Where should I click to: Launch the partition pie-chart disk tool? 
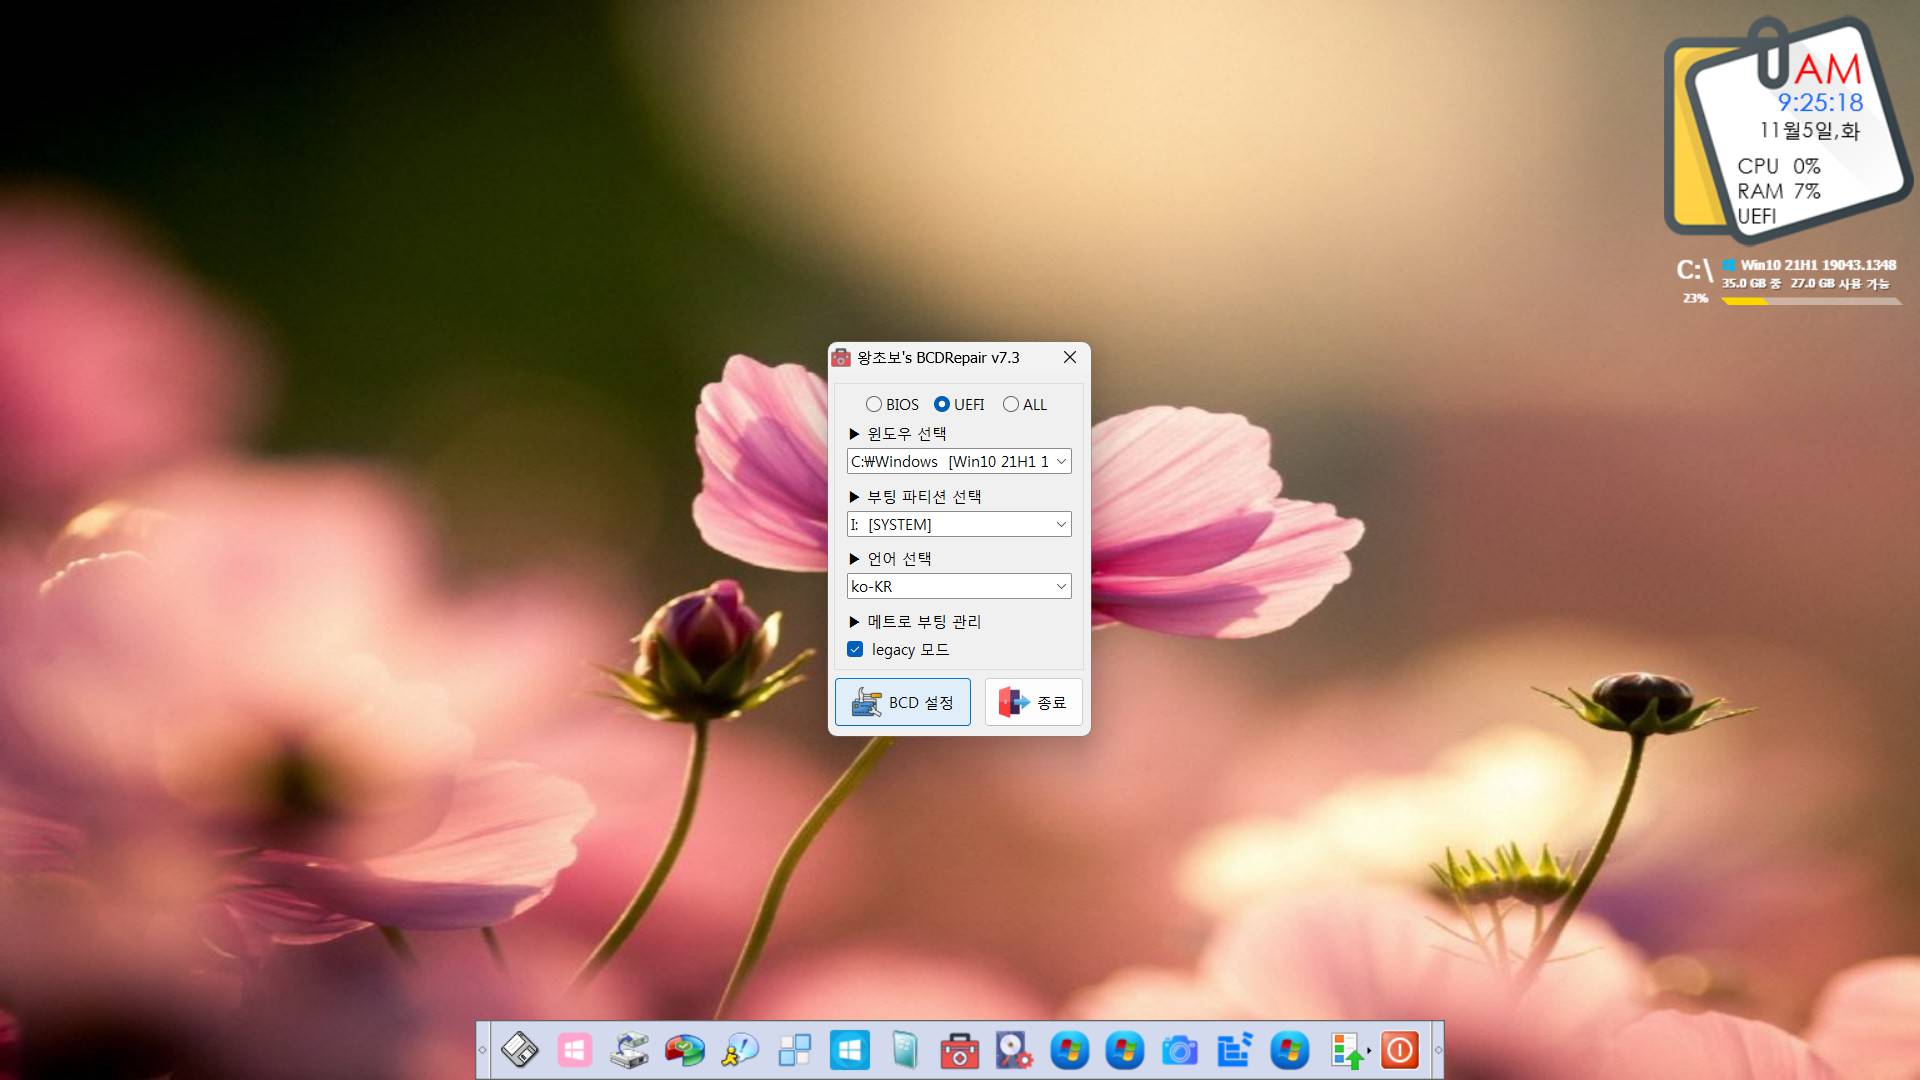[x=685, y=1050]
